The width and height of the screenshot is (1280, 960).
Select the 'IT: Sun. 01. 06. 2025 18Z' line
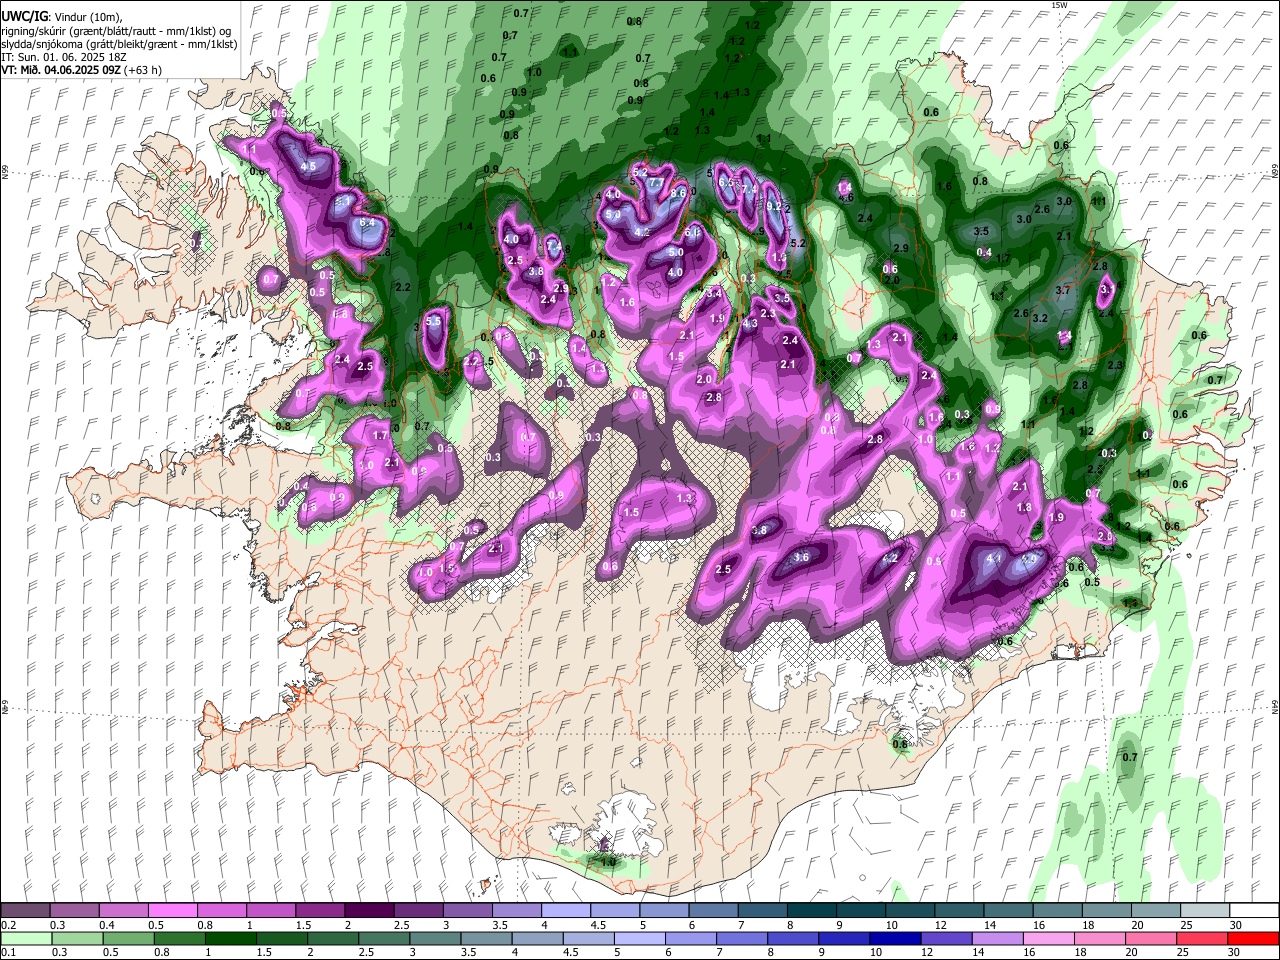point(63,57)
